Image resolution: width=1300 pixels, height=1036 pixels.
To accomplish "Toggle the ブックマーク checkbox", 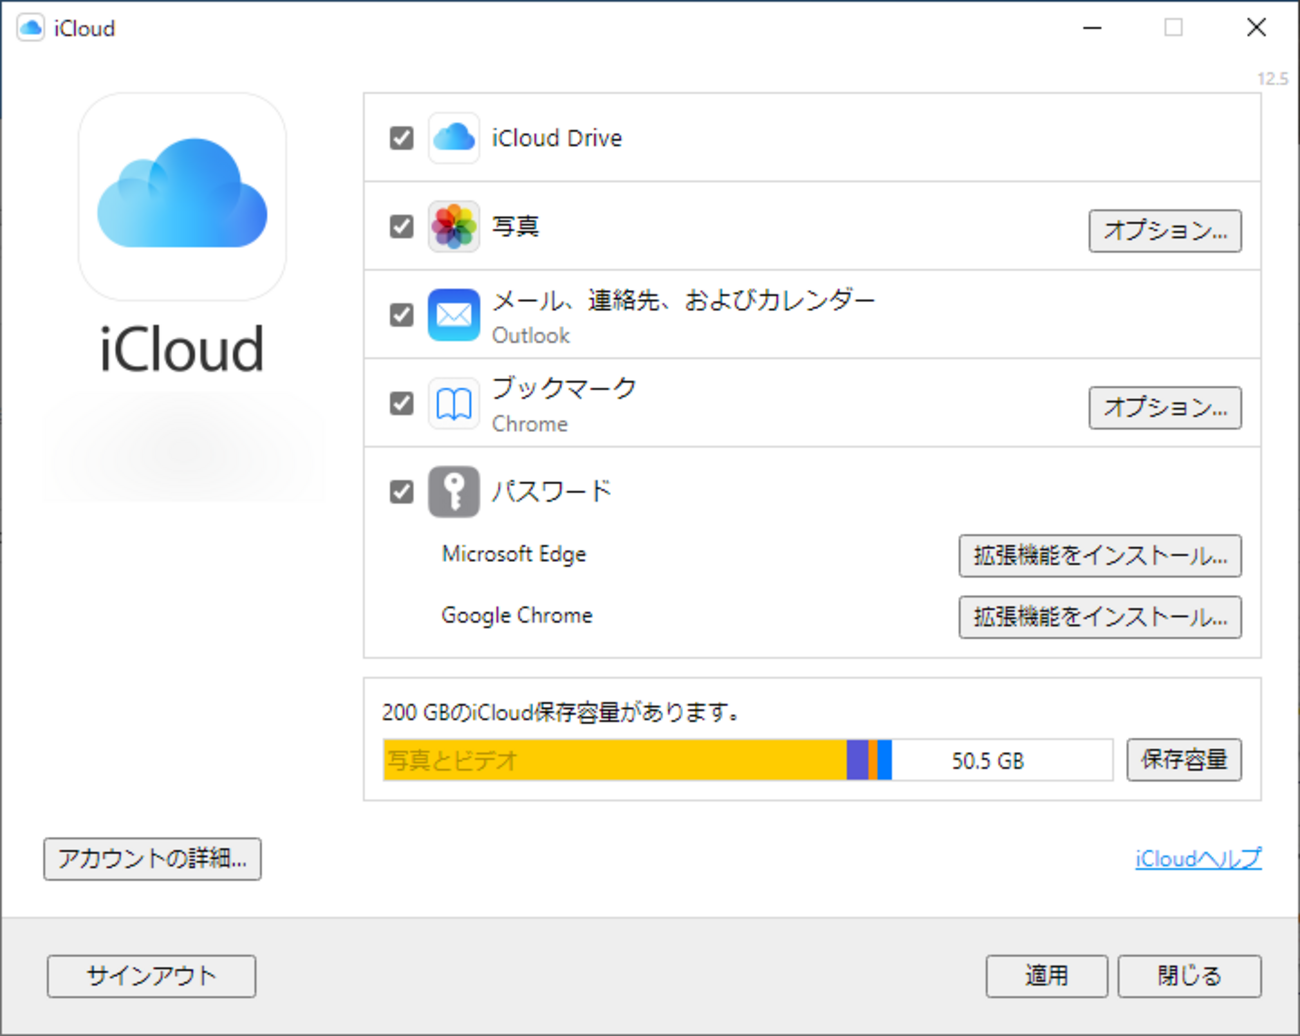I will tap(402, 404).
